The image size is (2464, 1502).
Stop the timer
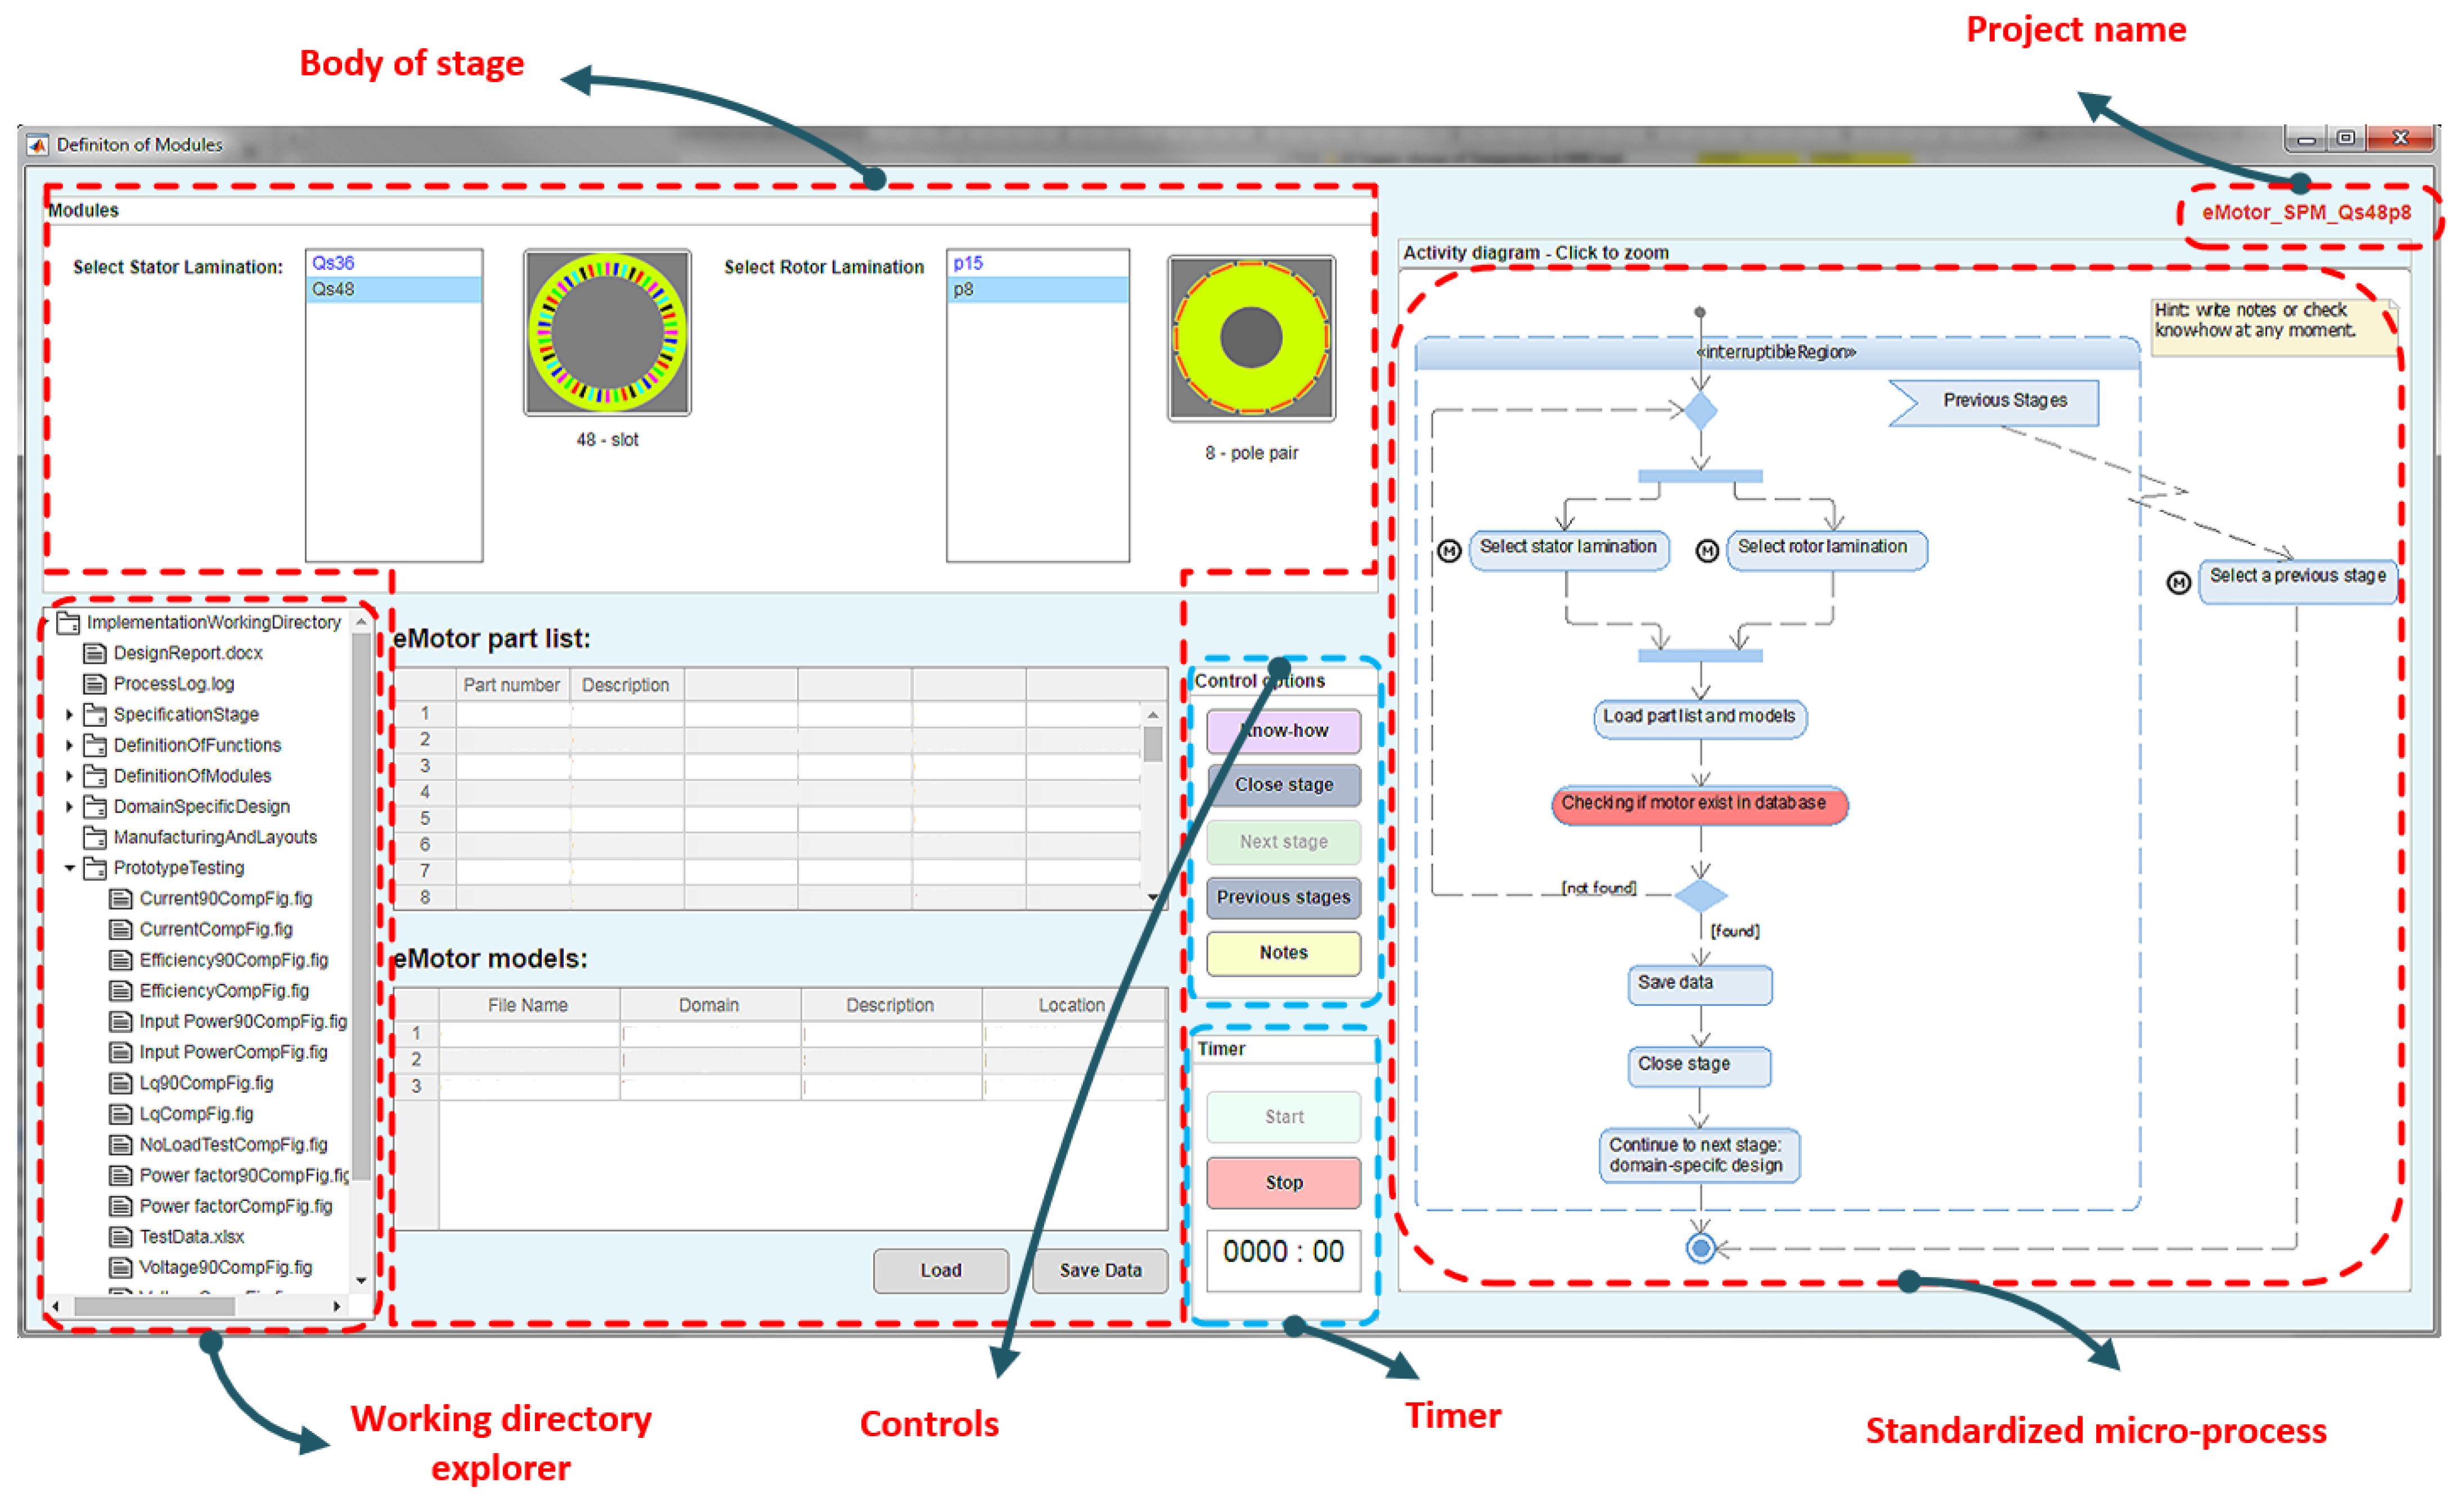1283,1183
